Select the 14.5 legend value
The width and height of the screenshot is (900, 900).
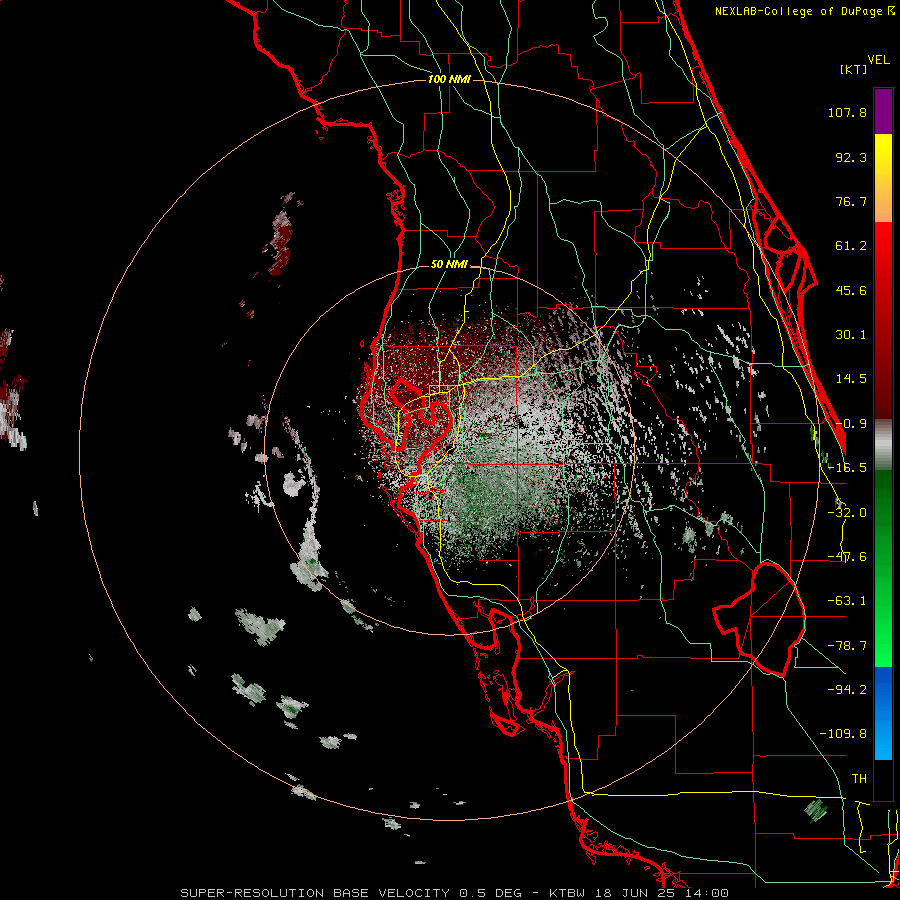[x=851, y=379]
